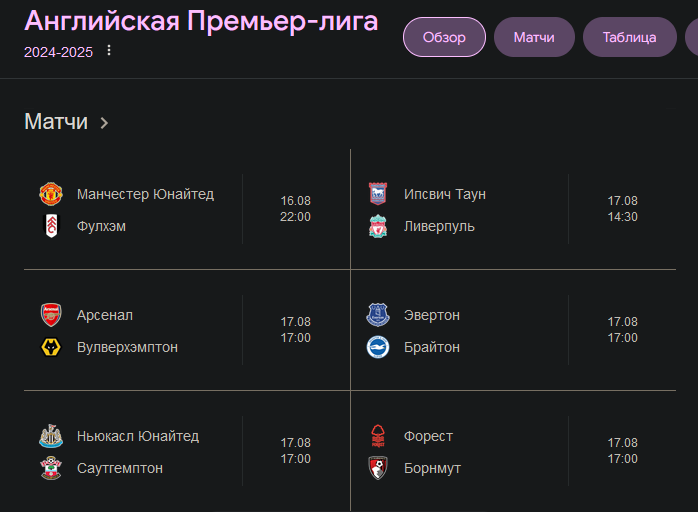Click match time of Everton vs Brighton
The height and width of the screenshot is (512, 698).
(x=623, y=330)
